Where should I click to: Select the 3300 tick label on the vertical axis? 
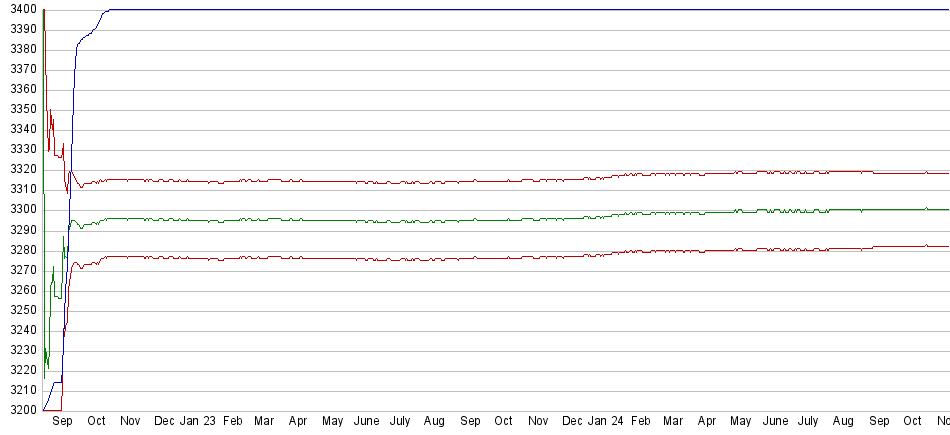point(20,209)
